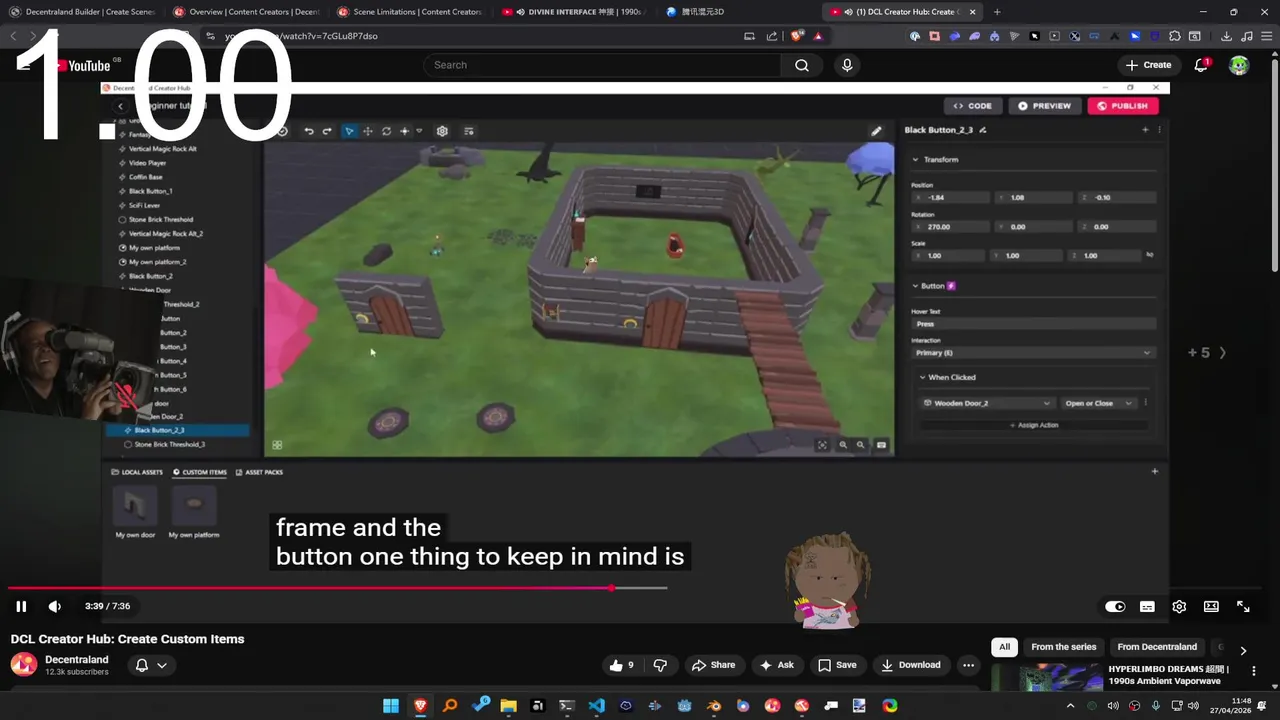Click the Ask button
Screen dimensions: 1280x720
776,665
